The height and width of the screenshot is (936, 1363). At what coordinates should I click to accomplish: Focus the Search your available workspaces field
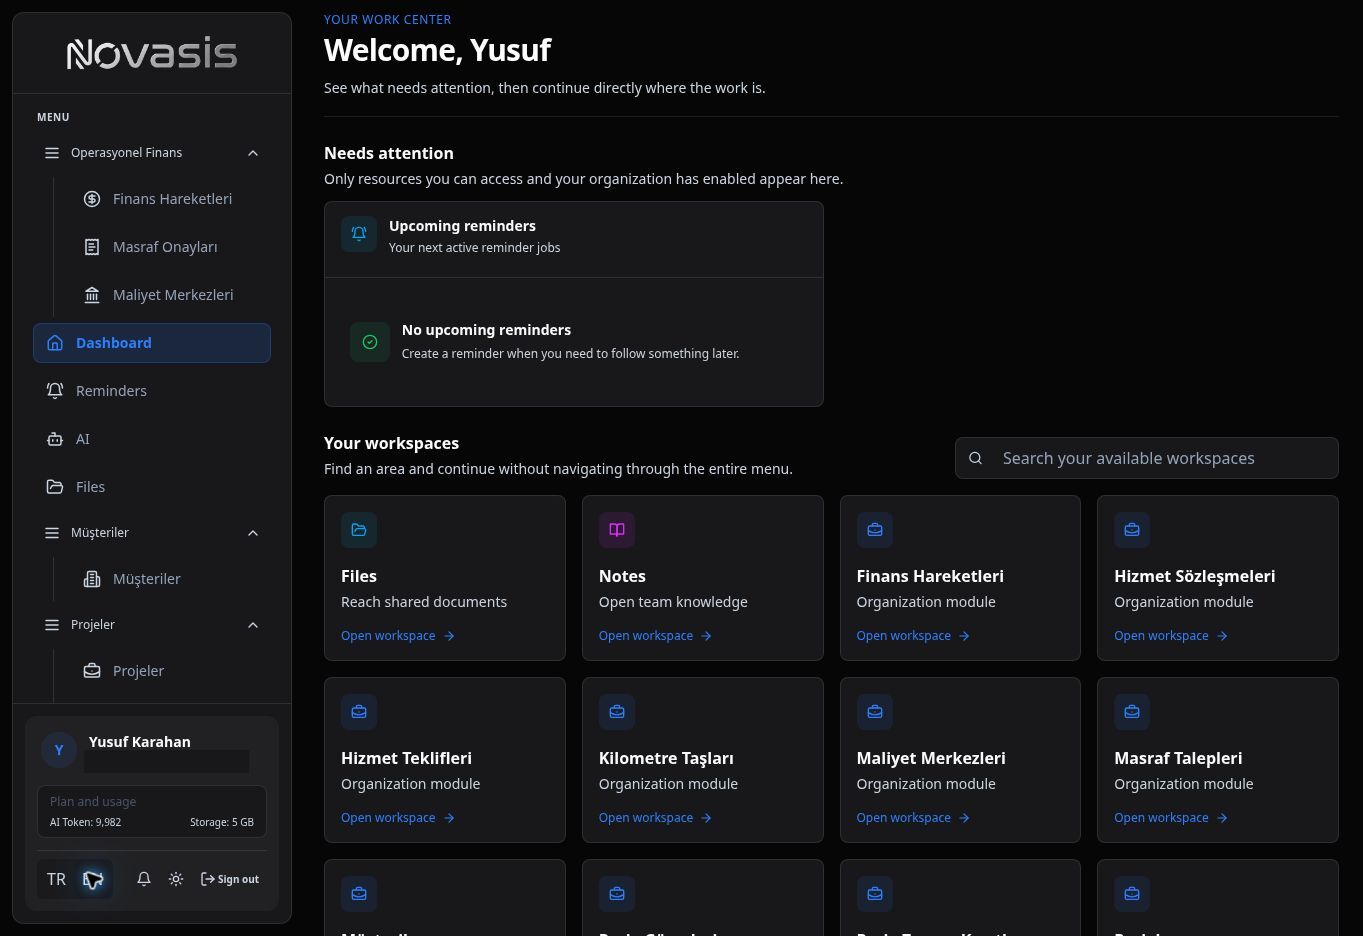click(x=1147, y=458)
